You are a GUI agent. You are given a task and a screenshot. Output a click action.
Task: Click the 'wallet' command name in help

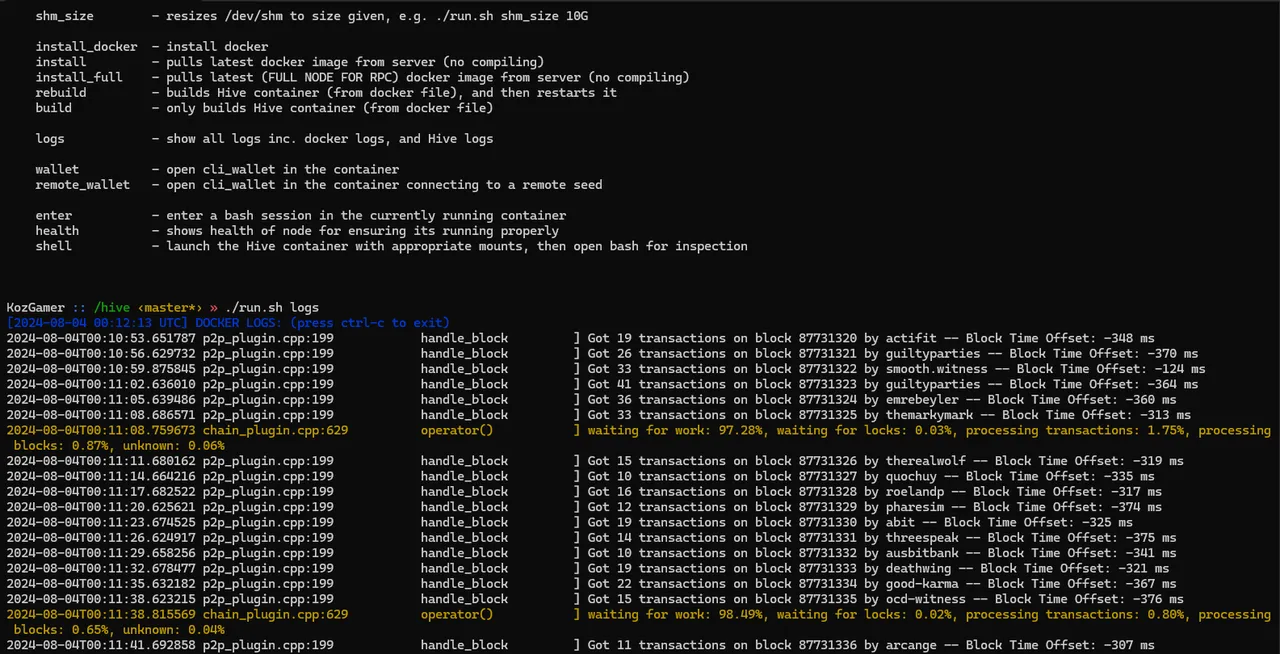click(57, 170)
